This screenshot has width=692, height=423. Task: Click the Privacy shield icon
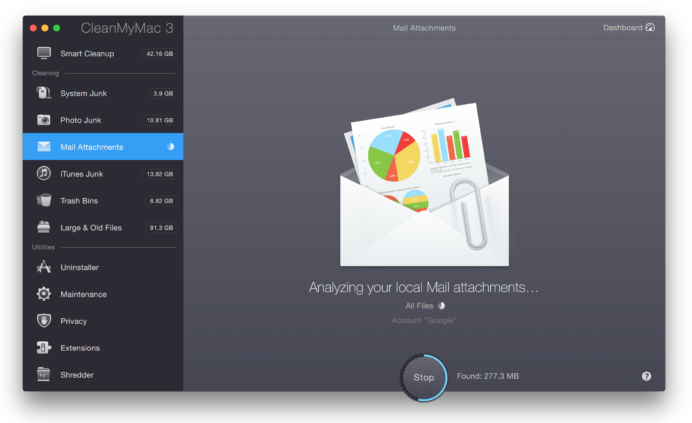44,321
